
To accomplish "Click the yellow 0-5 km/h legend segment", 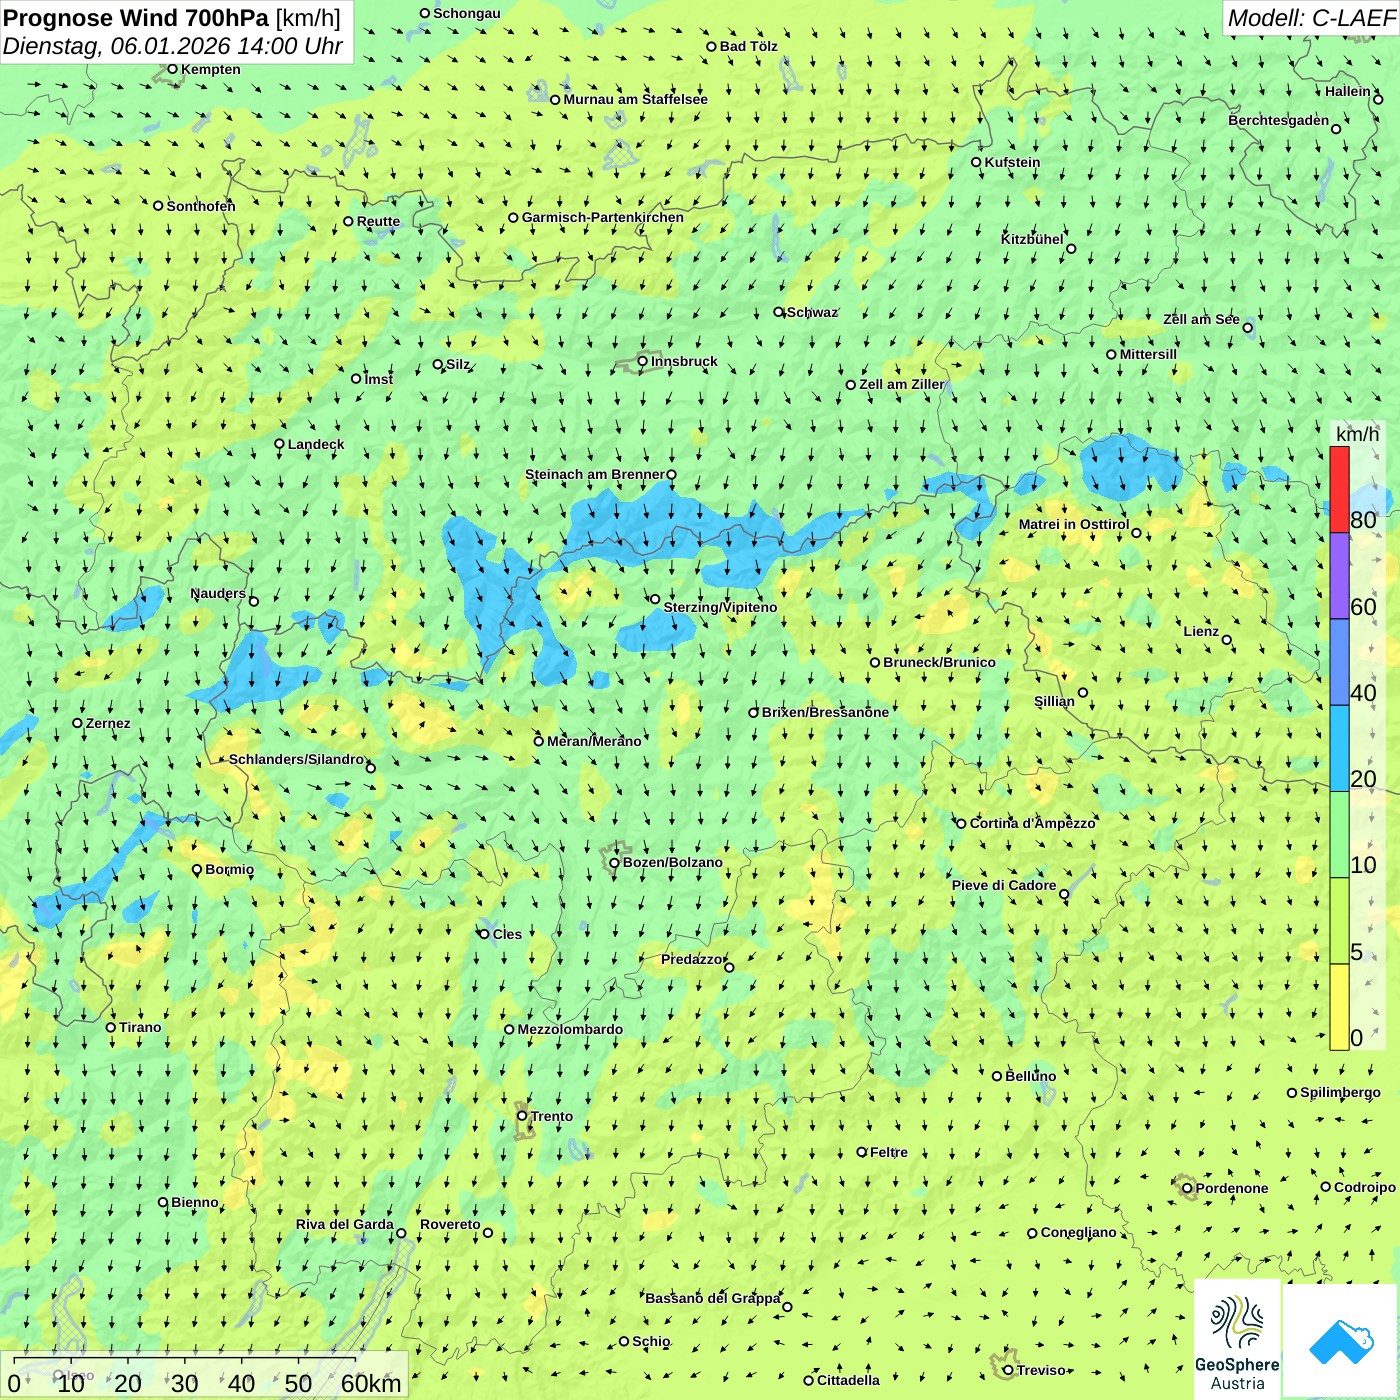I will tap(1339, 1007).
